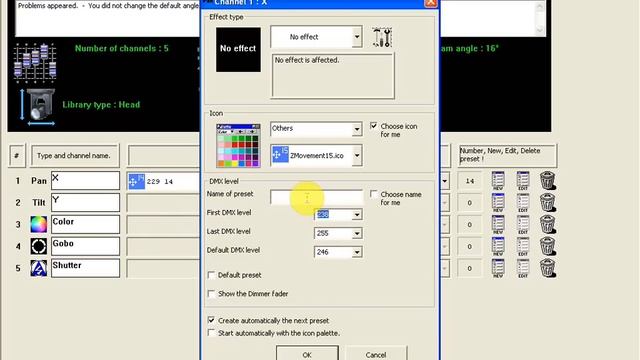Open the Default DMX level dropdown
This screenshot has width=640, height=360.
357,252
